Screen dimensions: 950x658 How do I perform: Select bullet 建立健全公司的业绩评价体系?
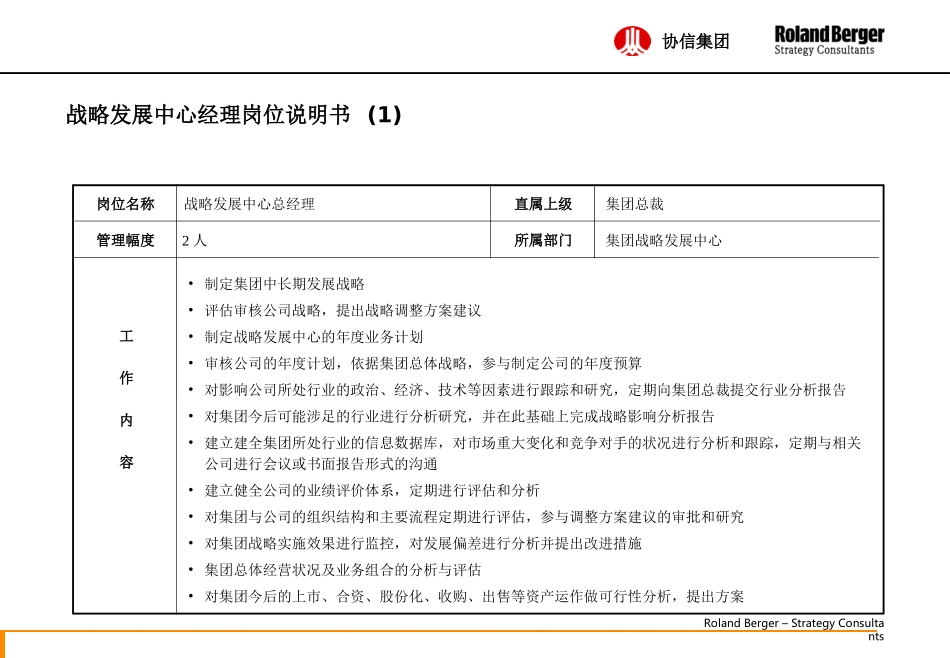[x=372, y=490]
